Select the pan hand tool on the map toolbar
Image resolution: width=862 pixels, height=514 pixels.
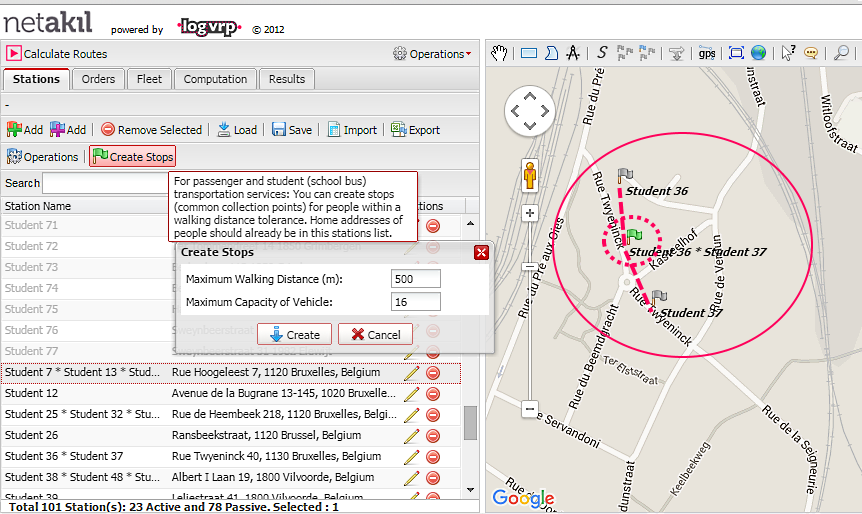click(x=499, y=53)
